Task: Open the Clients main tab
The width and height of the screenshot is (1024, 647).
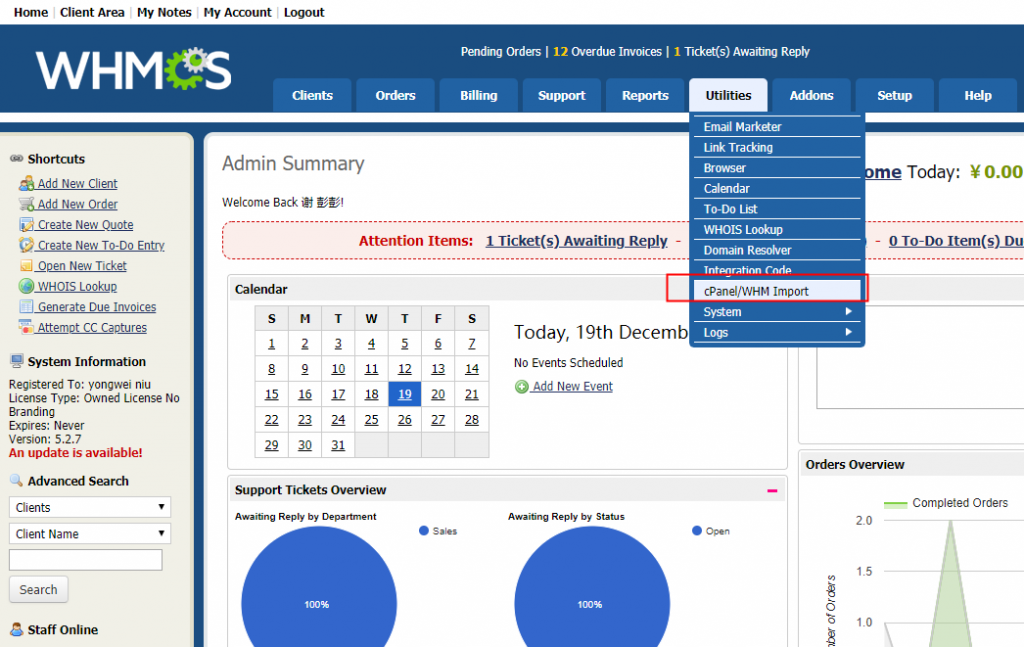Action: click(312, 95)
